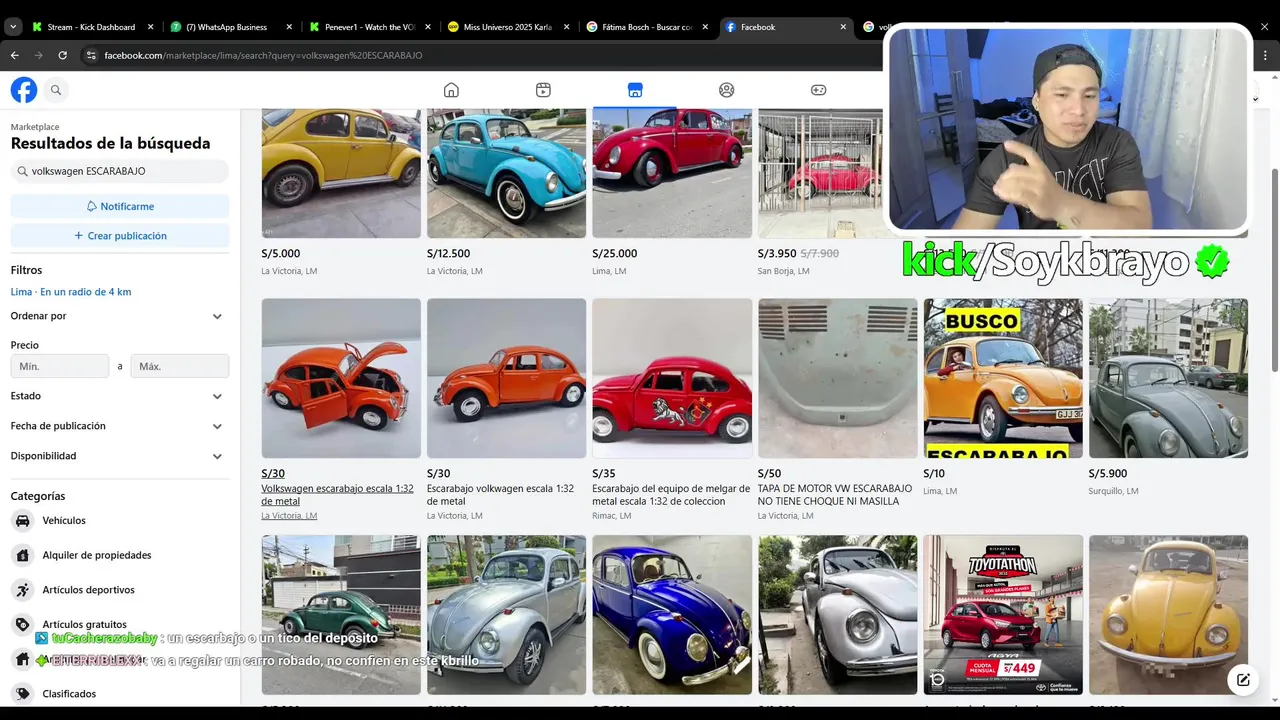
Task: Expand Ordenar por filter
Action: [120, 316]
